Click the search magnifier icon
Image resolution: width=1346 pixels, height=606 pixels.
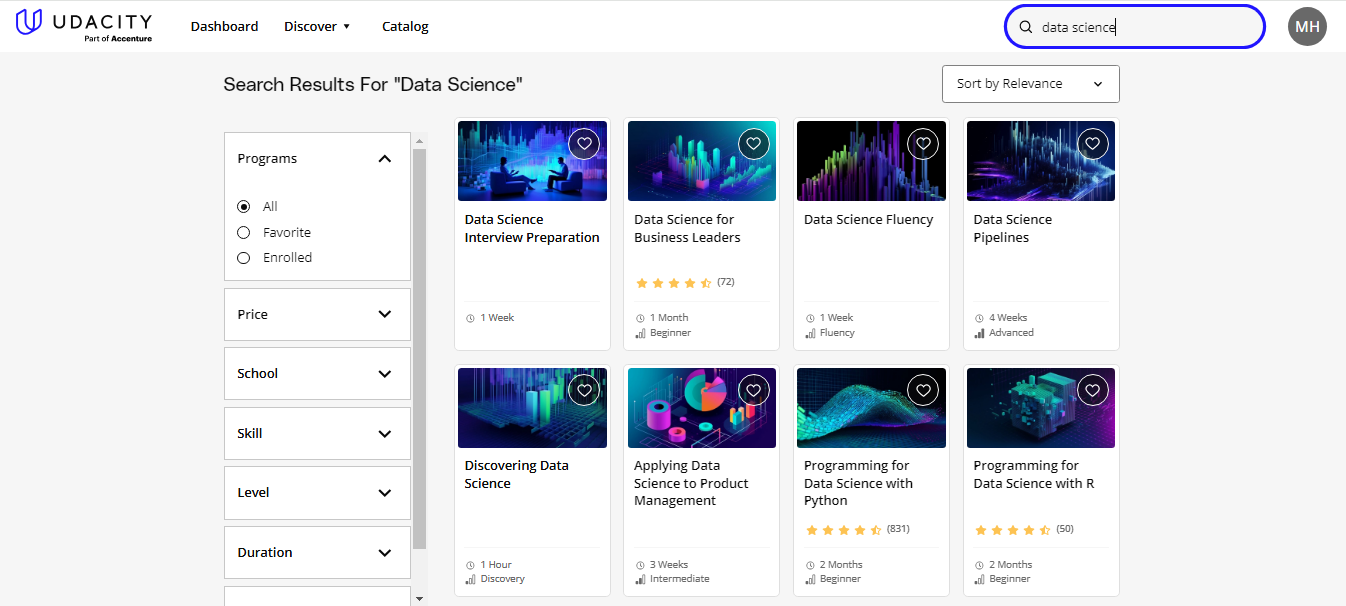[x=1026, y=27]
